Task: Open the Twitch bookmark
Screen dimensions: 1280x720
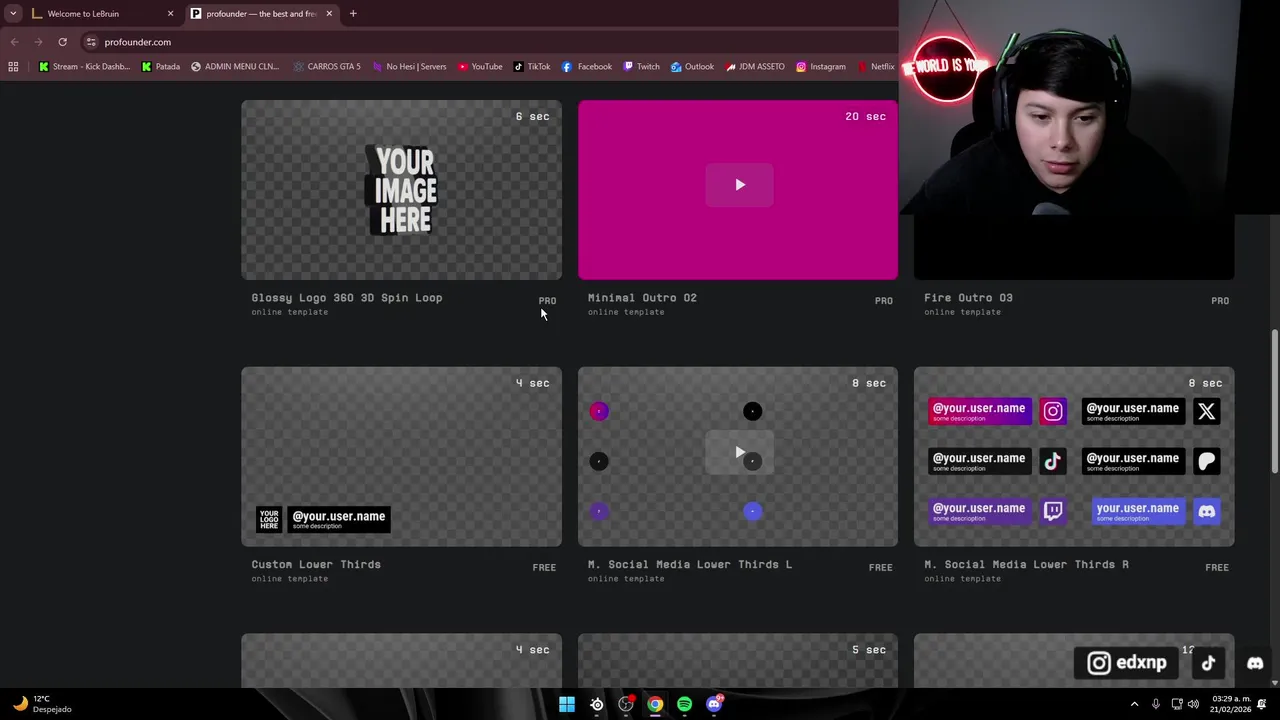Action: pos(641,67)
